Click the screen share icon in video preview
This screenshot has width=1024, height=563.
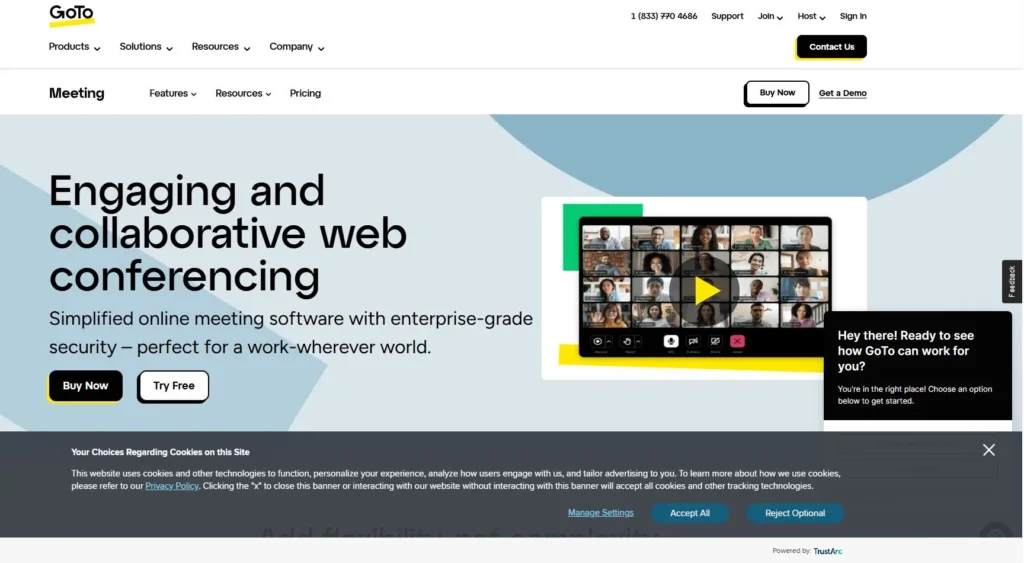pyautogui.click(x=715, y=342)
